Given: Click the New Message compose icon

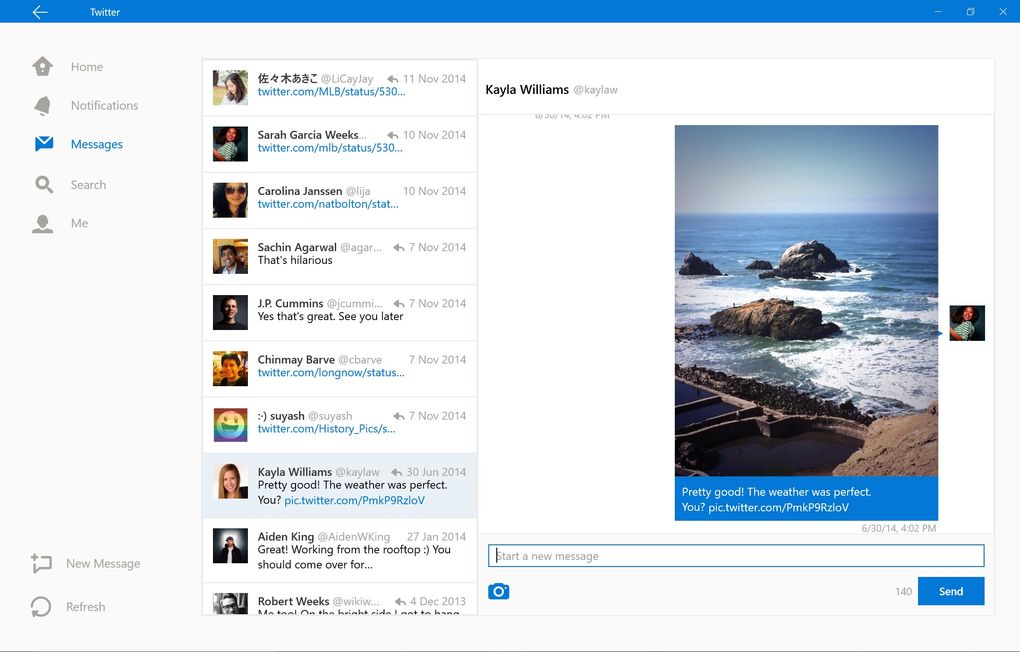Looking at the screenshot, I should [x=41, y=564].
